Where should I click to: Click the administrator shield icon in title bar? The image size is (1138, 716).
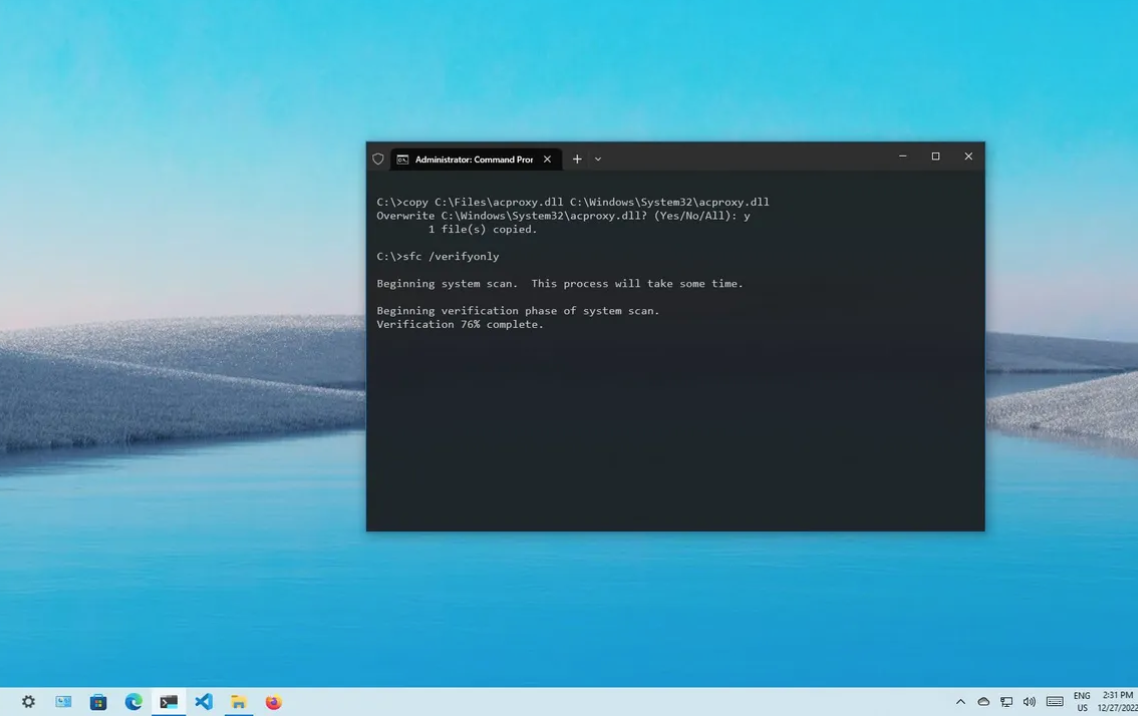tap(378, 159)
